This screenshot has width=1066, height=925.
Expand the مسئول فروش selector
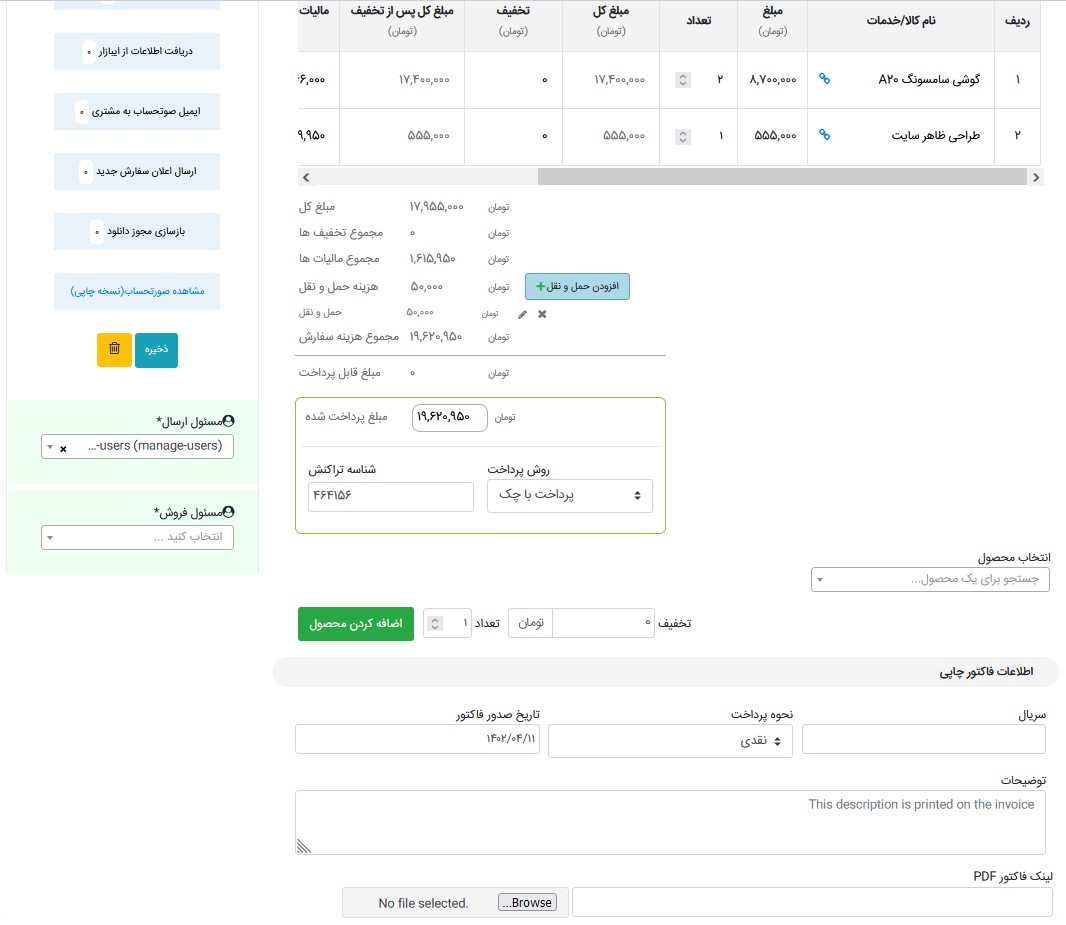tap(137, 537)
